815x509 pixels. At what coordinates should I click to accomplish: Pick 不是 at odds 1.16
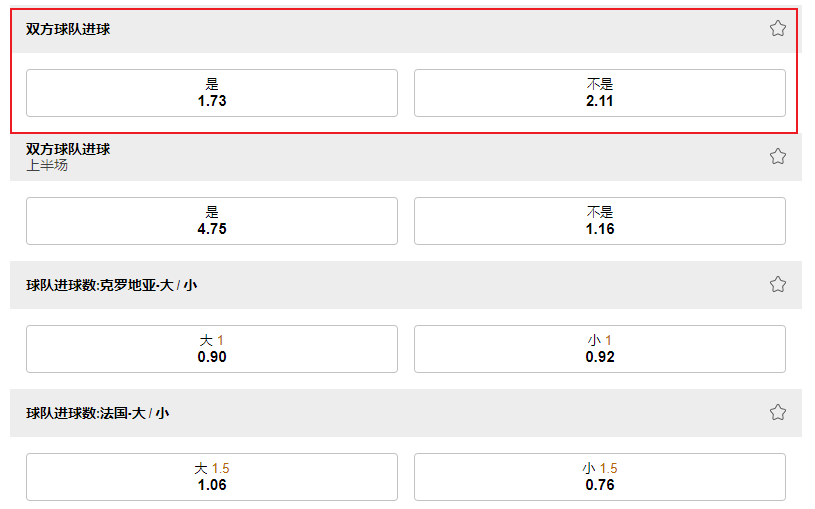coord(600,221)
